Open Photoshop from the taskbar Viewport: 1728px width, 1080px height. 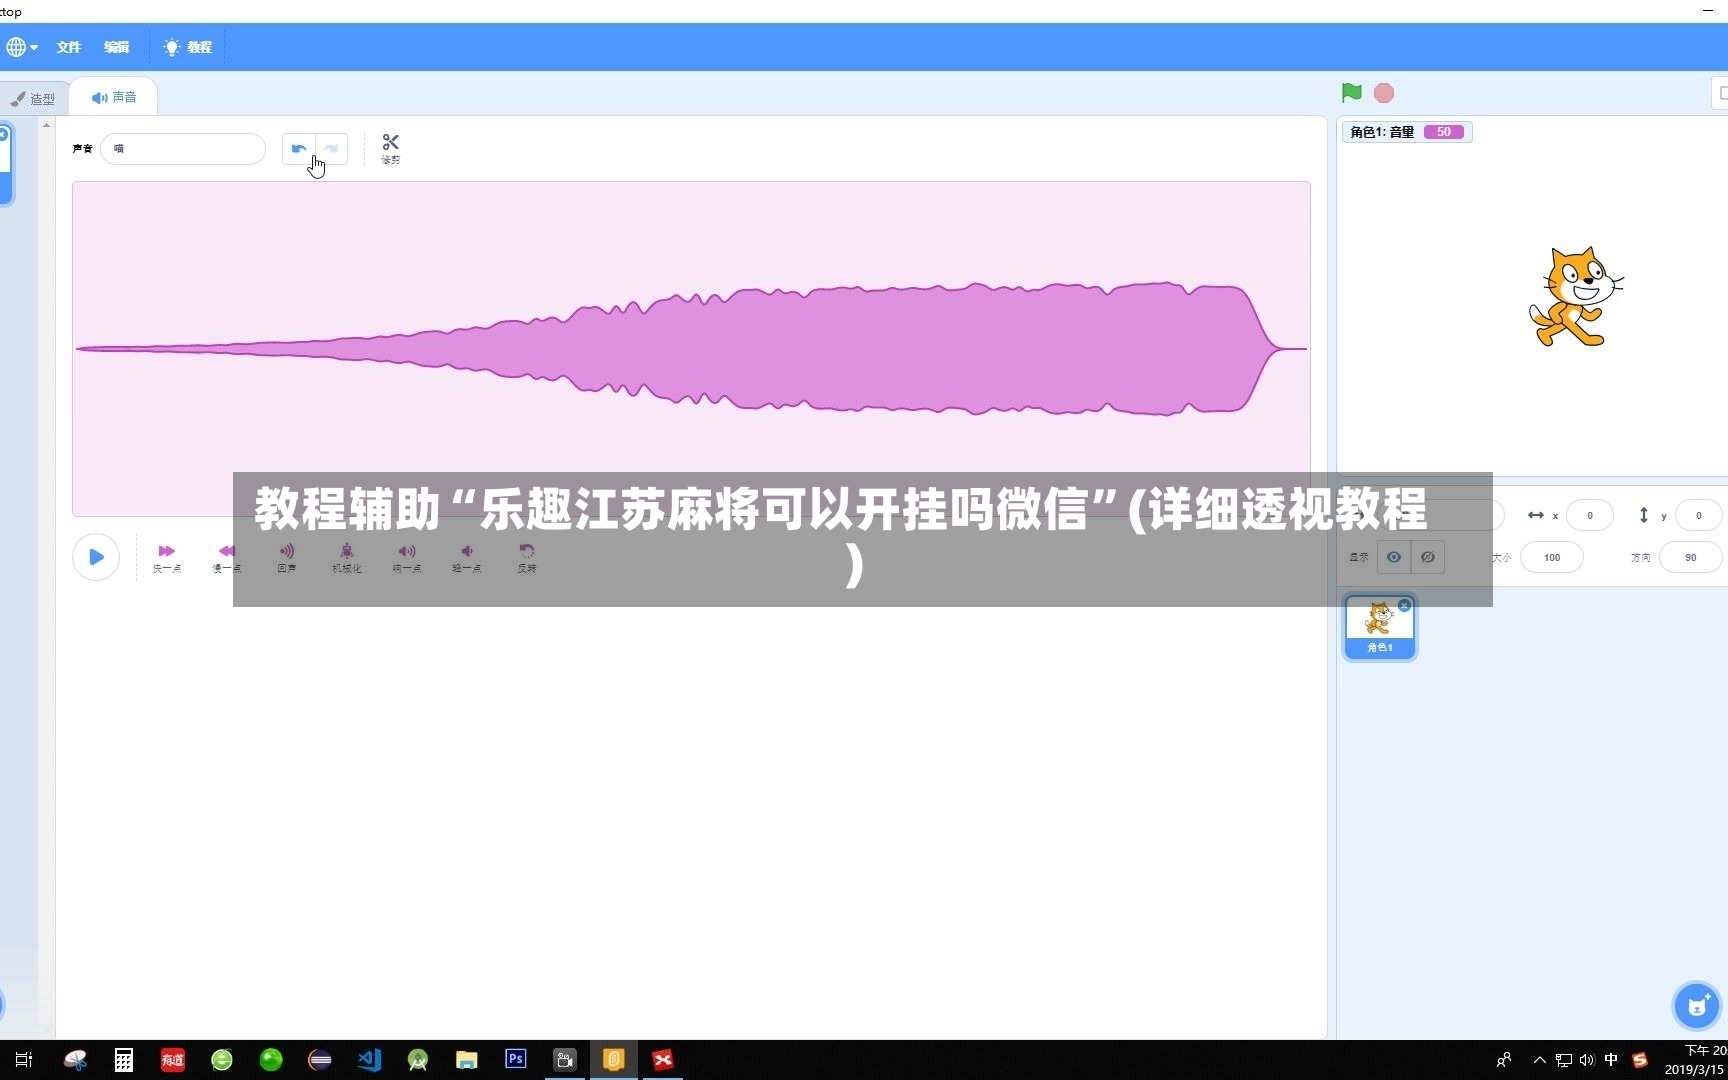[x=516, y=1060]
